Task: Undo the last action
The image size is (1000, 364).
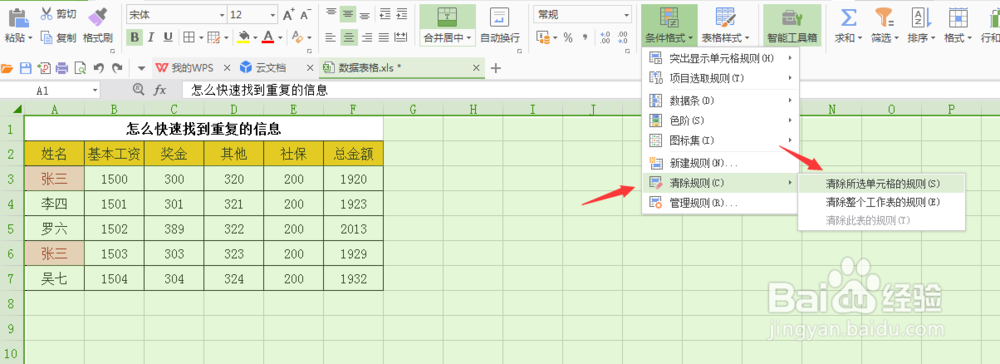Action: [99, 68]
